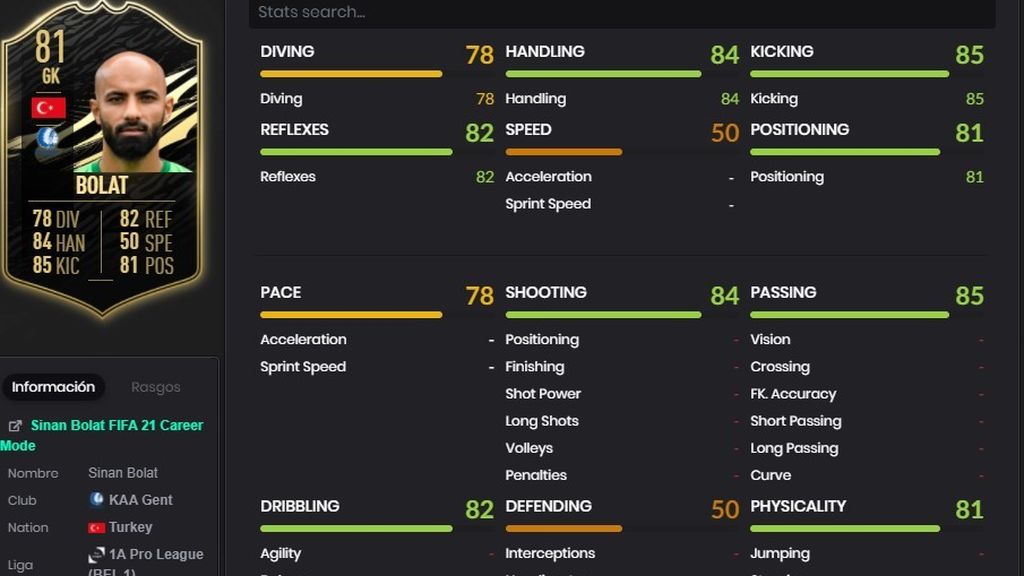The height and width of the screenshot is (576, 1024).
Task: Click the club crest on the player card
Action: (47, 138)
